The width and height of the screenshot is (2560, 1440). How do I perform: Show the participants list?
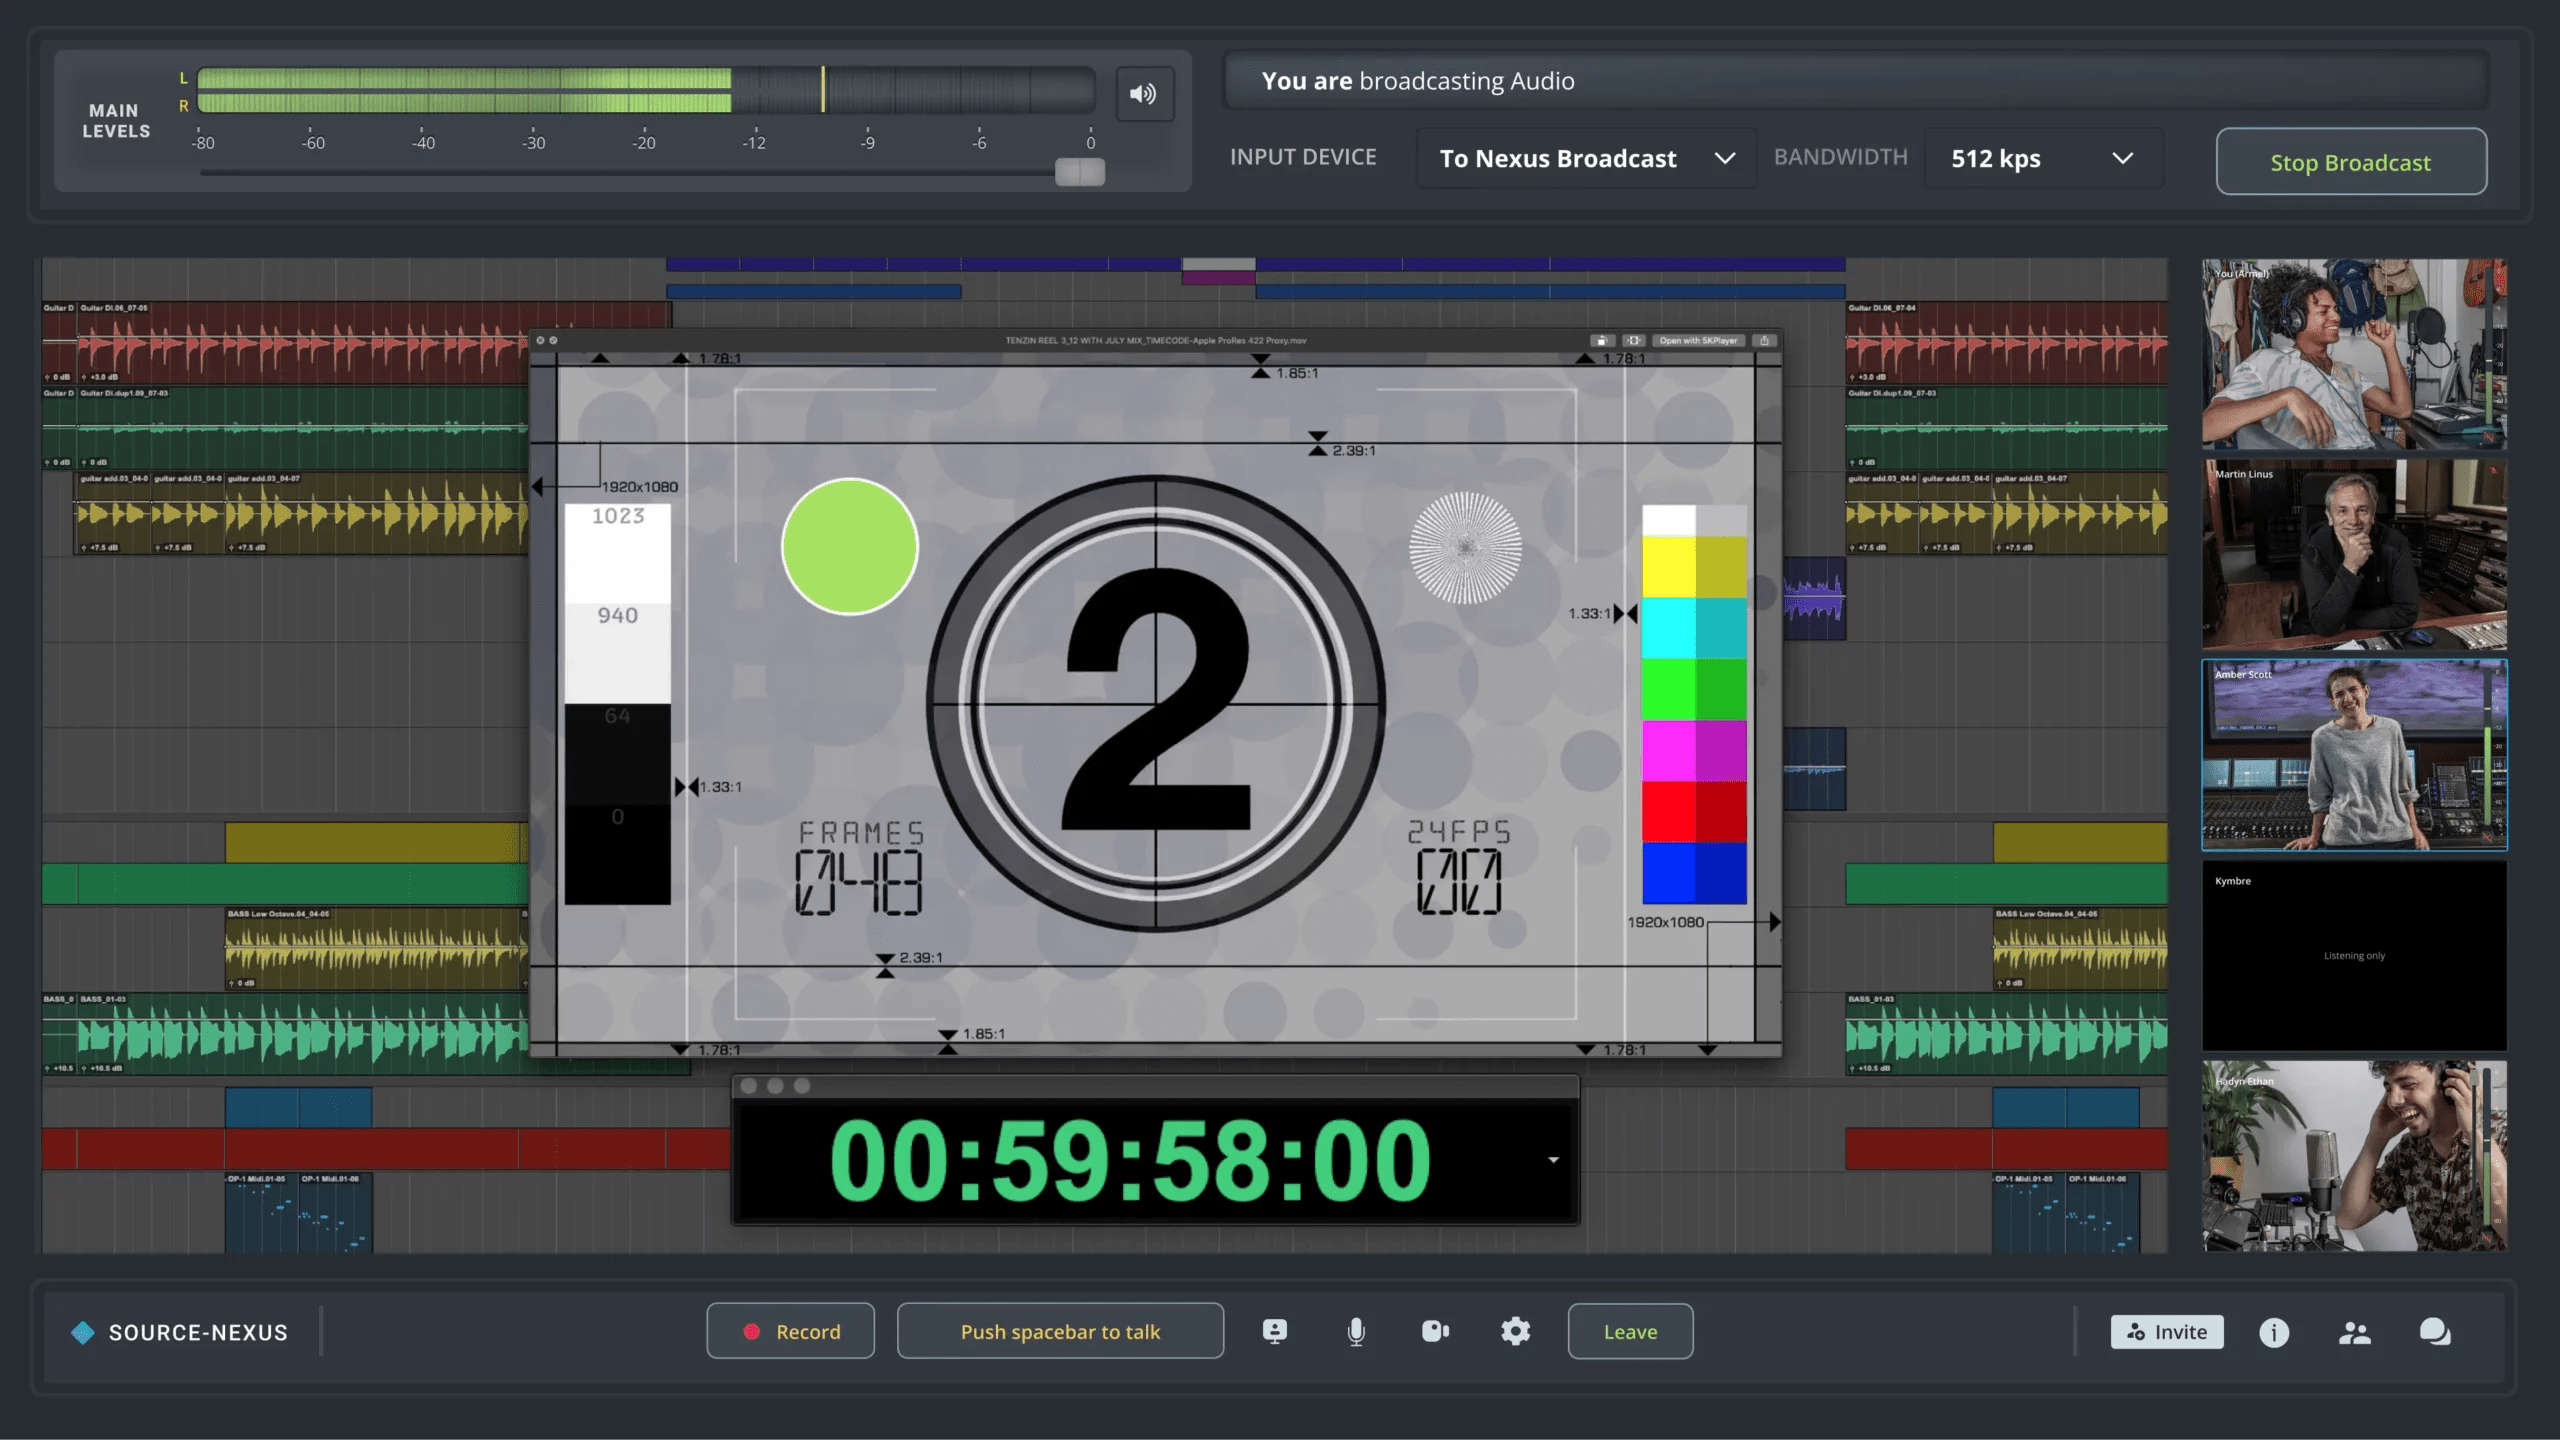tap(2356, 1331)
